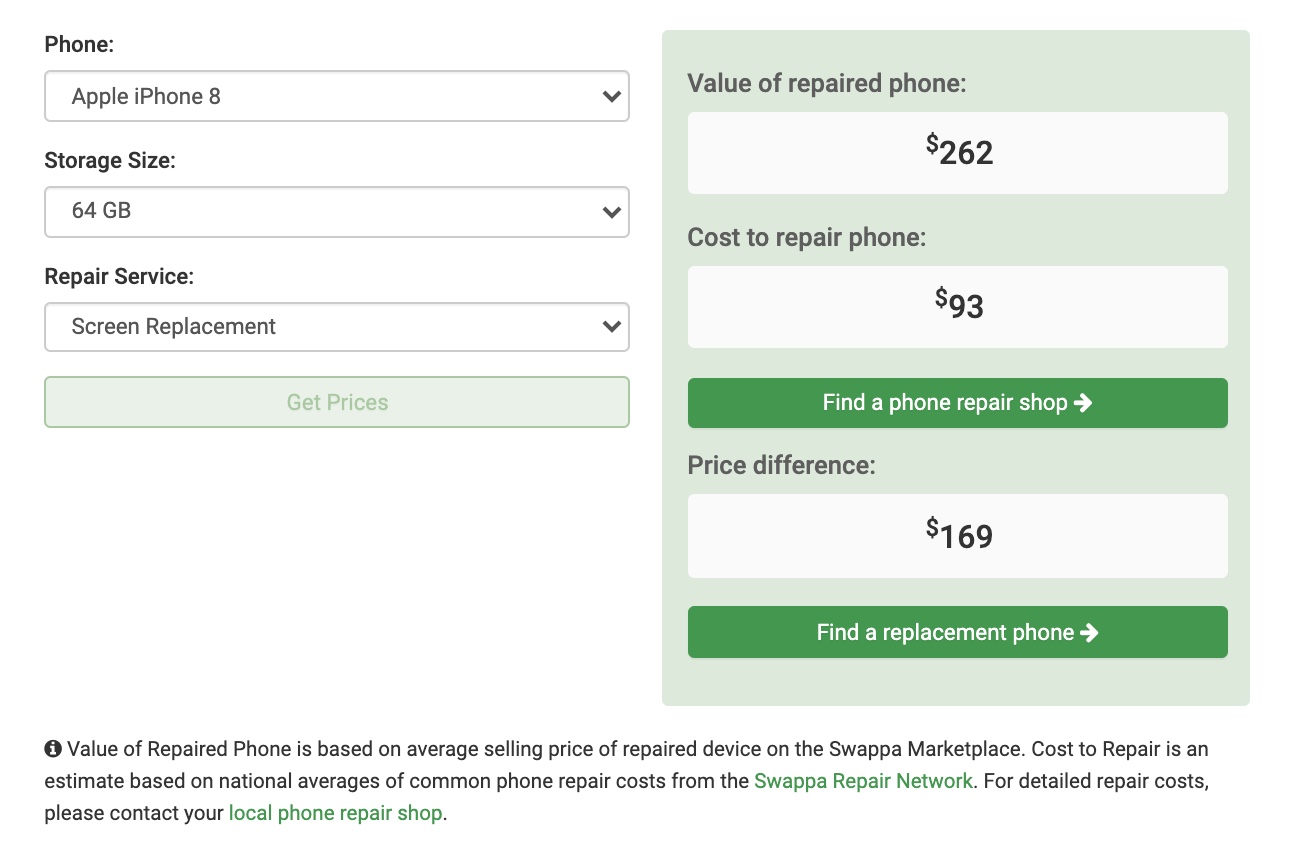This screenshot has width=1290, height=846.
Task: Click the $169 price difference box
Action: 957,535
